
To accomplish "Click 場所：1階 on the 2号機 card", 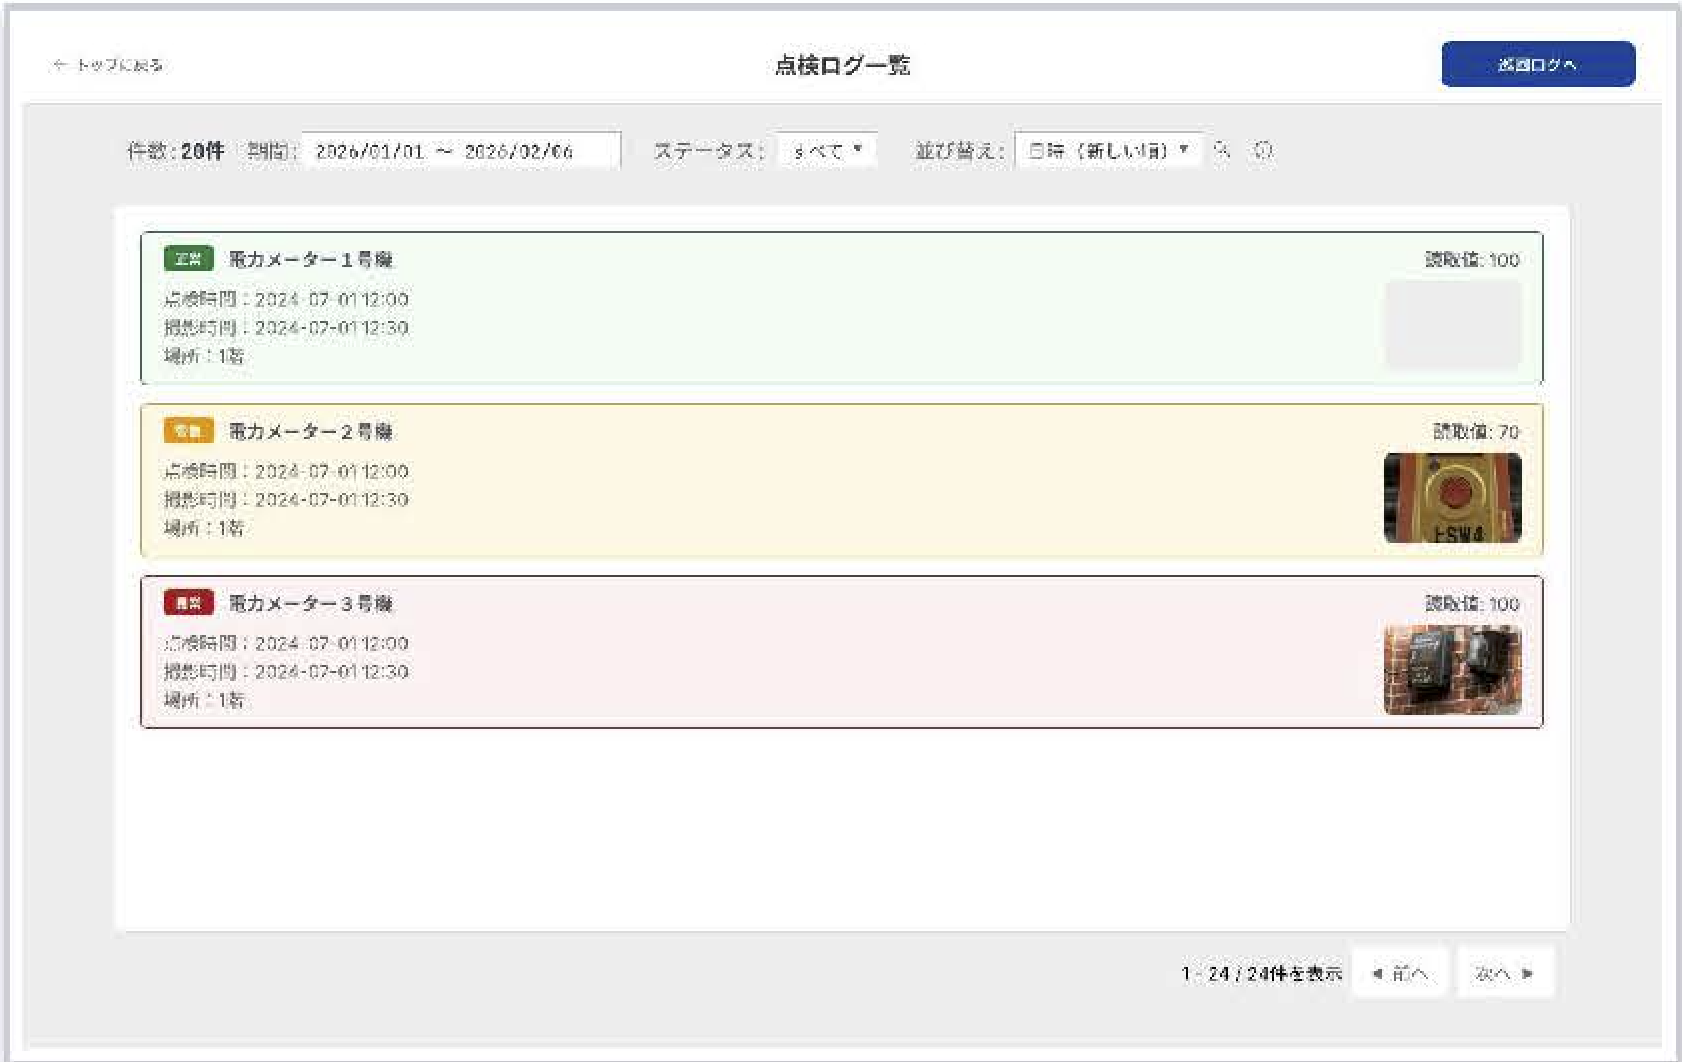I will [x=204, y=528].
